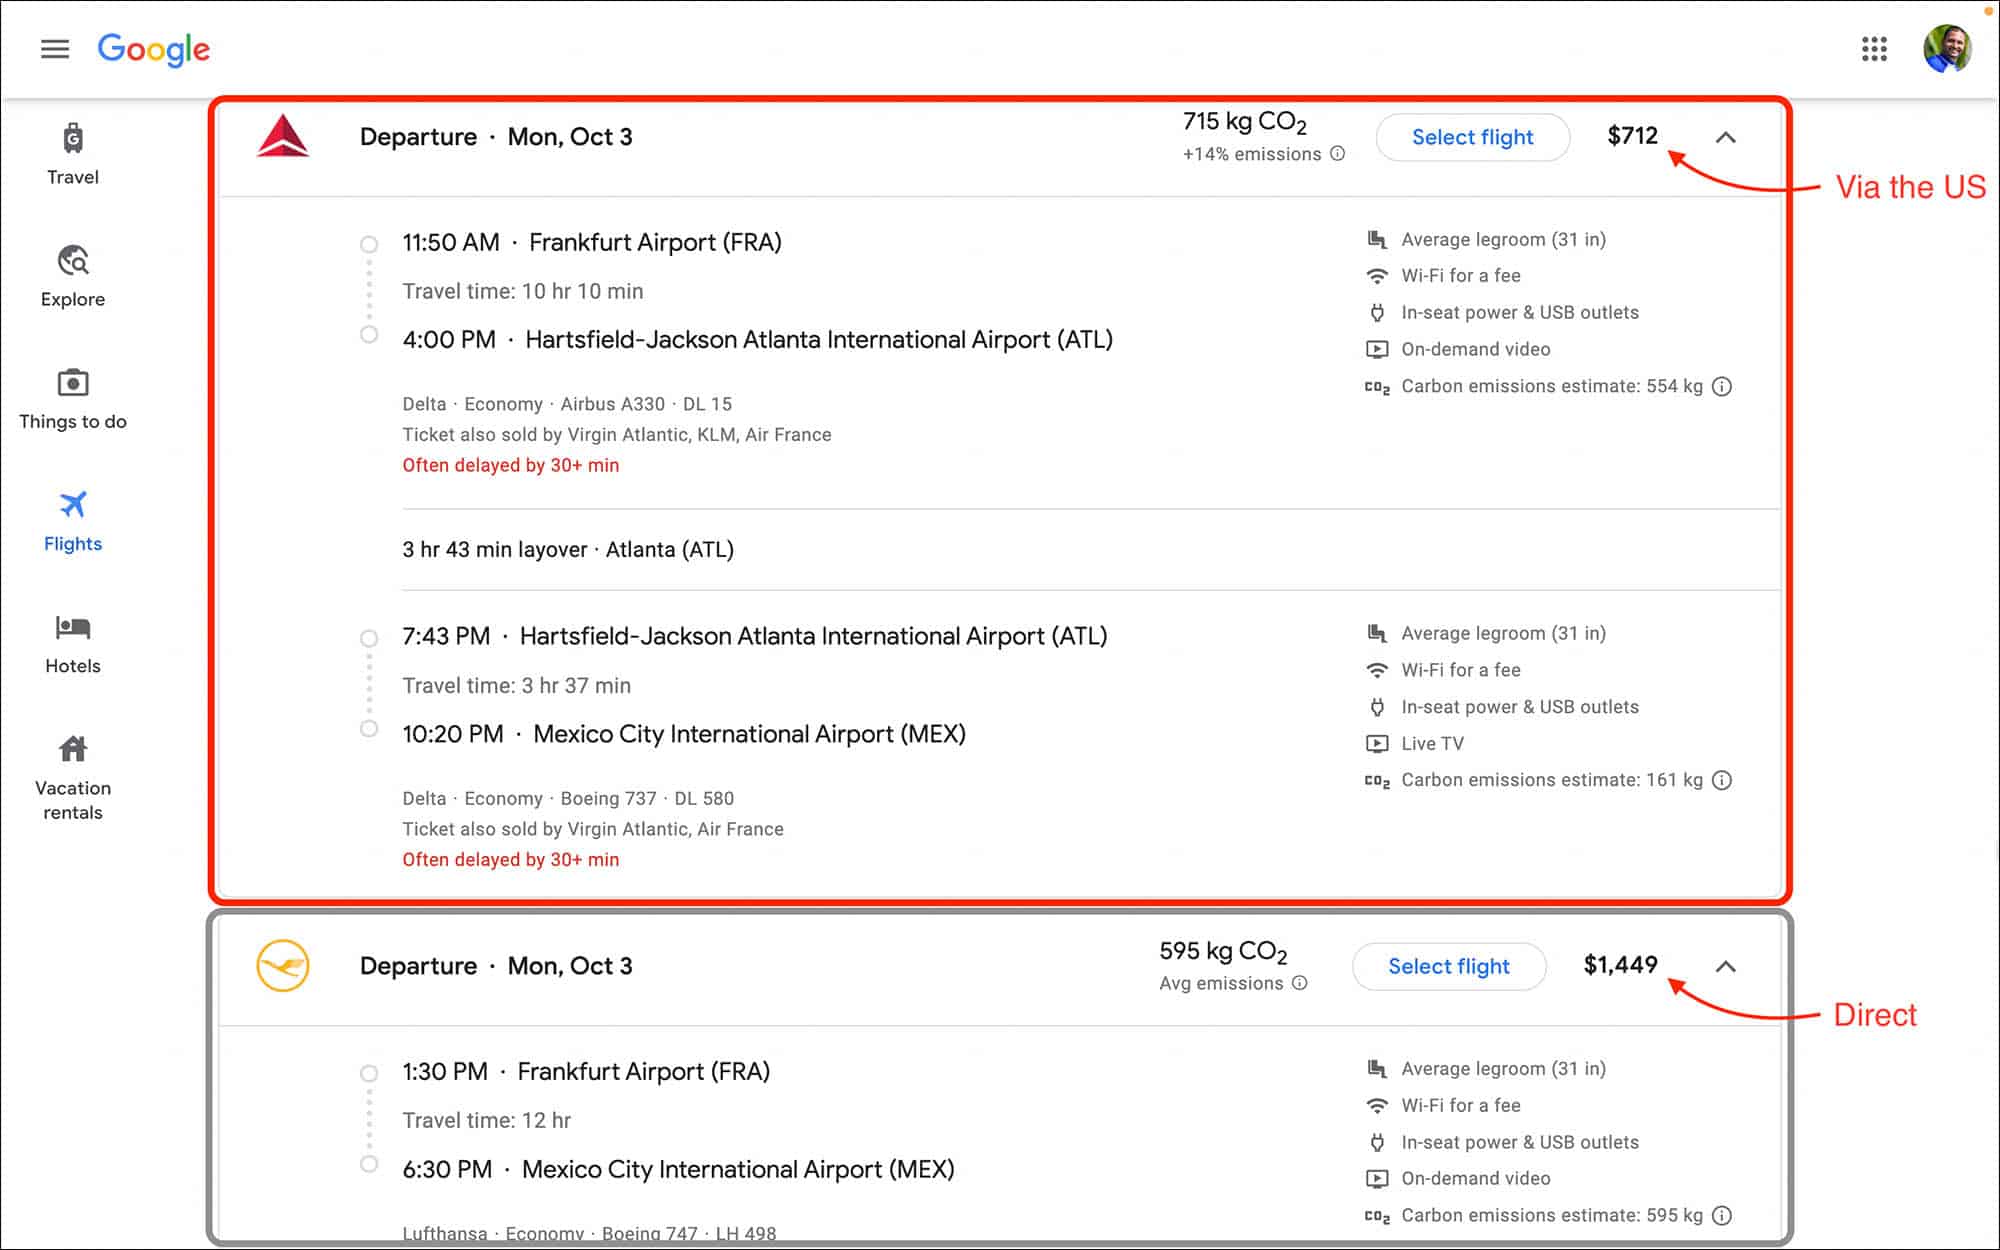2000x1250 pixels.
Task: Click 'Delta · Economy · Boeing 737 · DL 580'
Action: [x=568, y=799]
